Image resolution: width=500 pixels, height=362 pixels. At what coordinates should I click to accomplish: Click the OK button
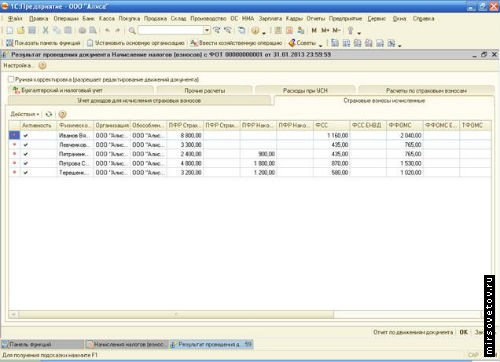[x=463, y=332]
